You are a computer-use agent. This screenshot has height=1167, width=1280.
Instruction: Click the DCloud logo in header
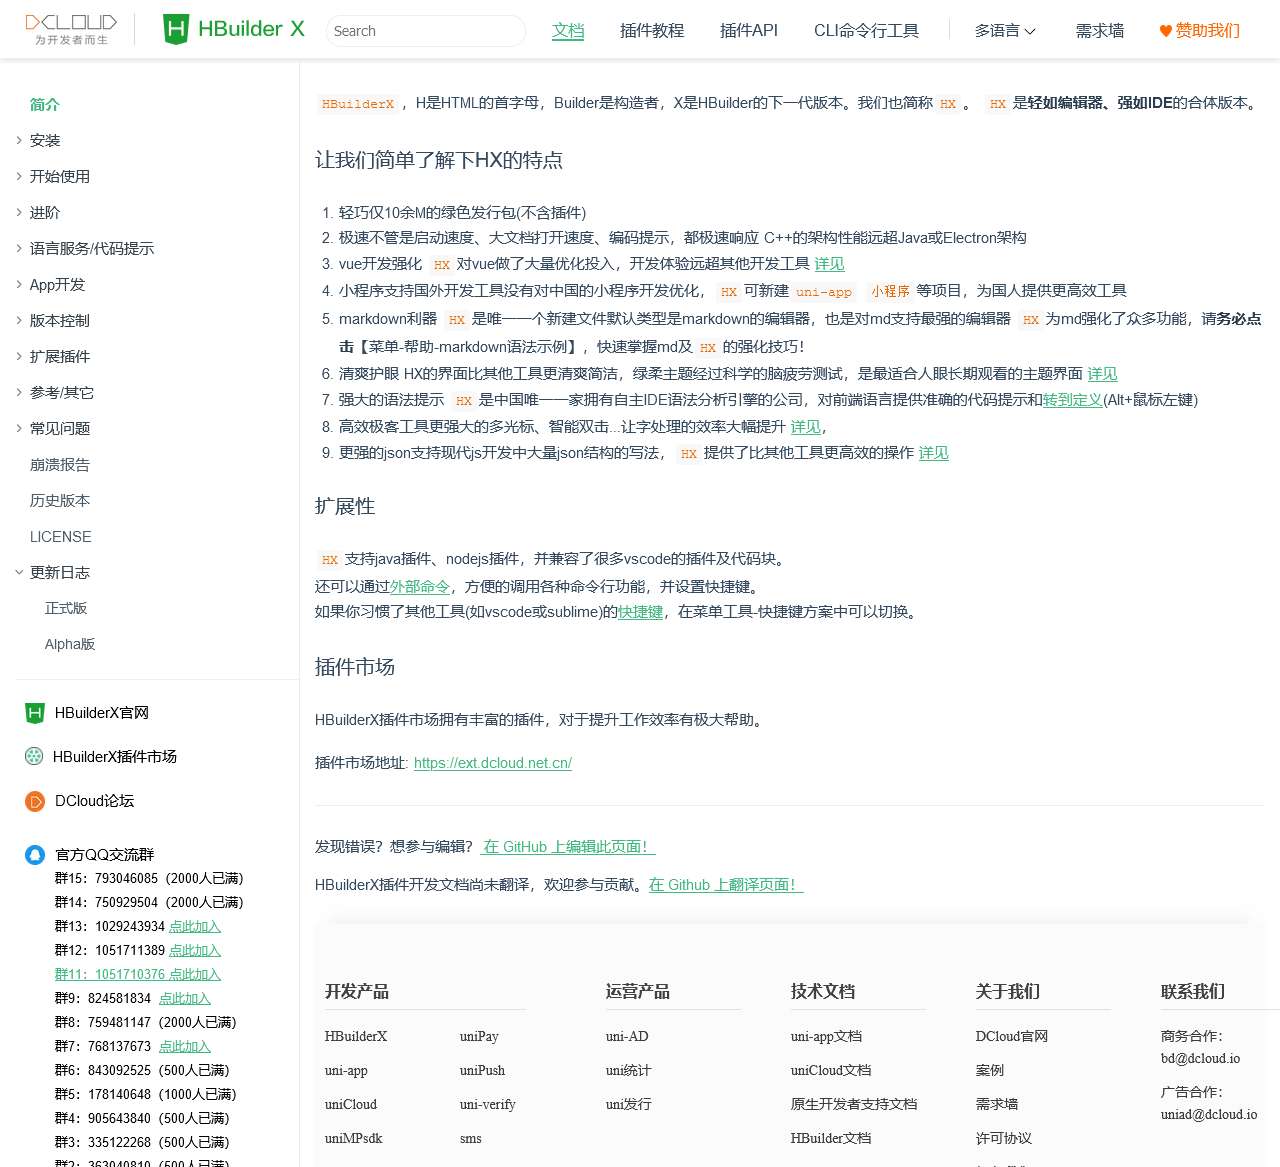[x=71, y=30]
